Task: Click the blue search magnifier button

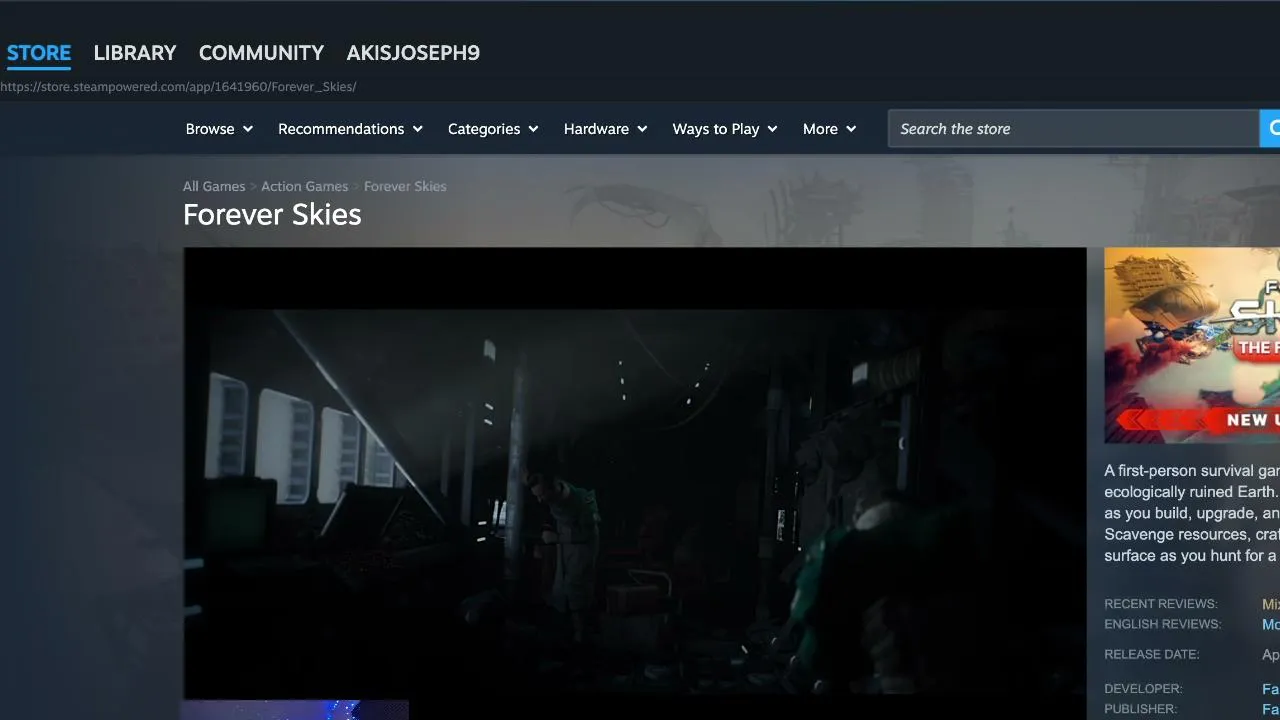Action: click(1270, 129)
